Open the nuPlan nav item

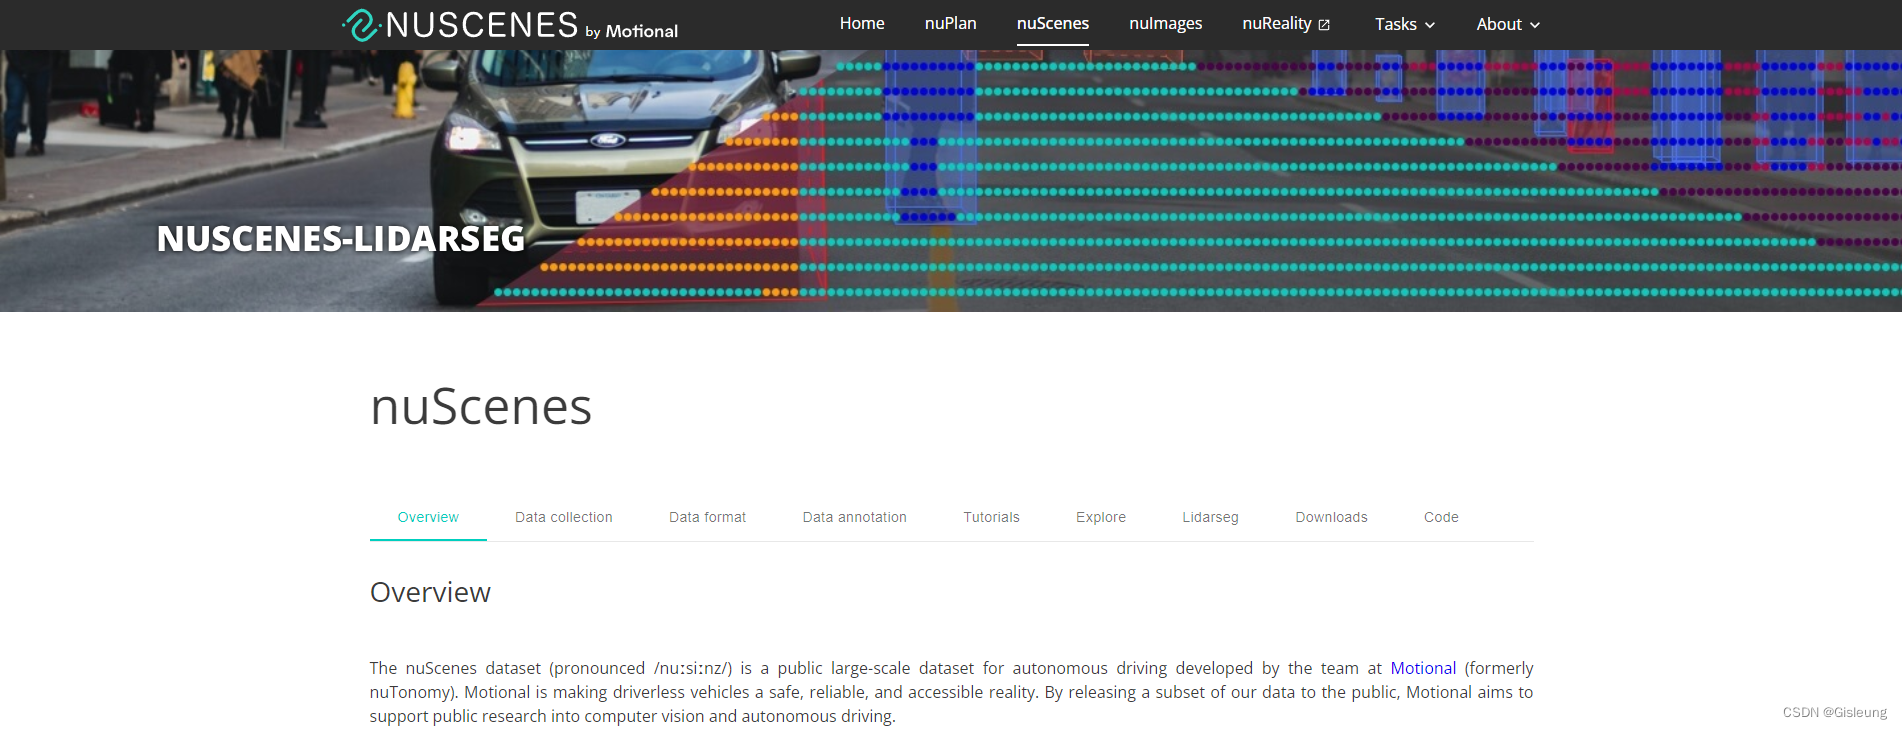[x=950, y=24]
